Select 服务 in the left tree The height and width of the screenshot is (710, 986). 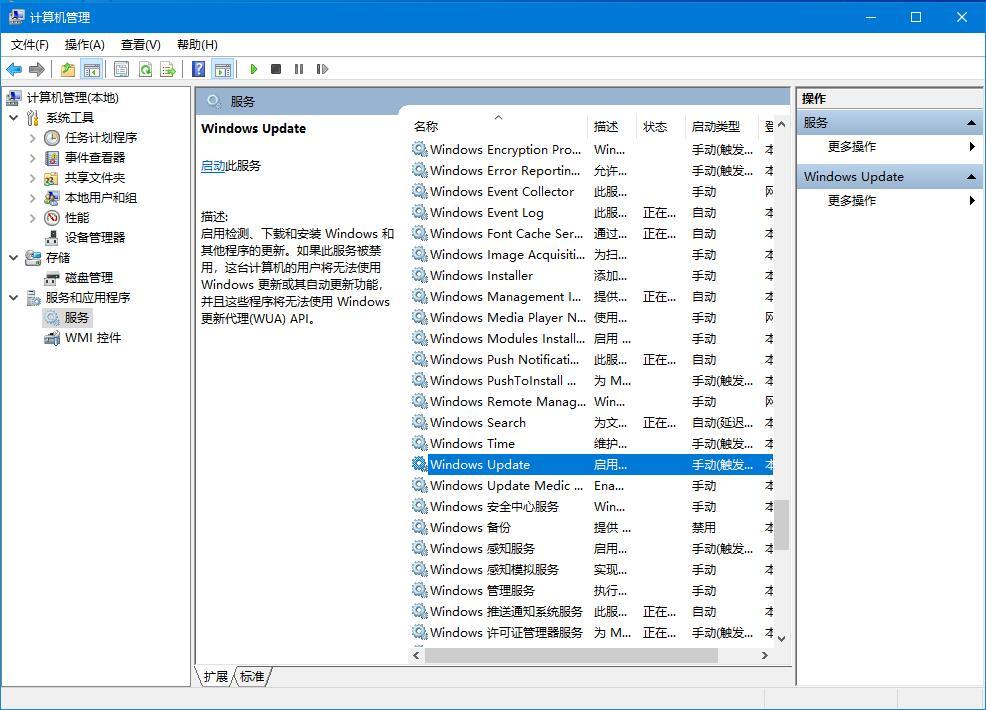click(x=77, y=318)
